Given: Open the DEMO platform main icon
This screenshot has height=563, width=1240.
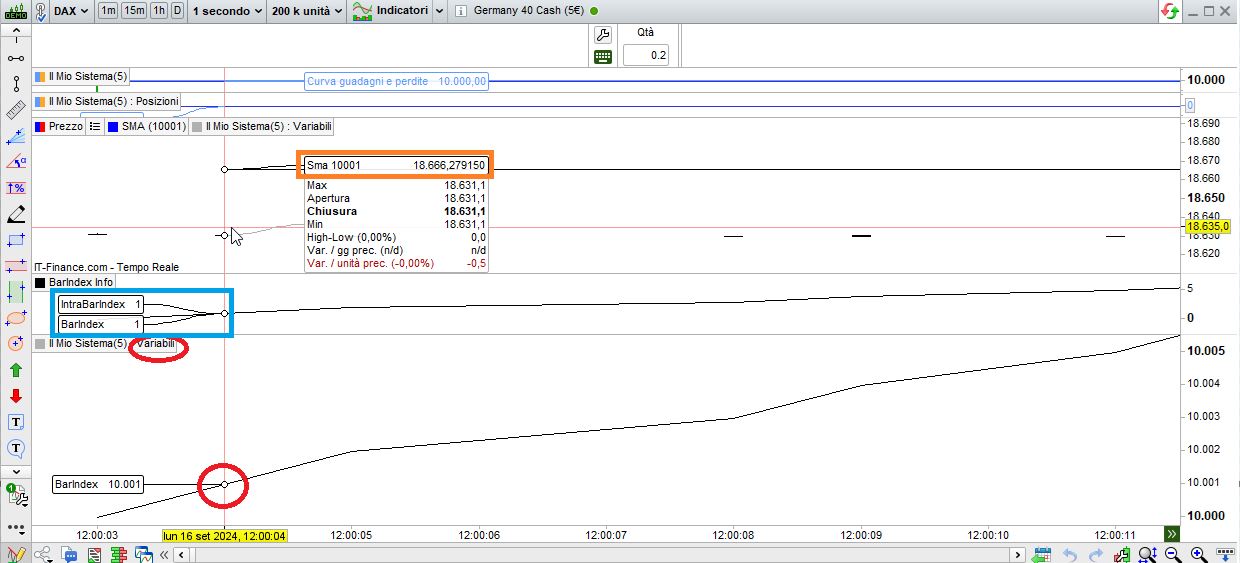Looking at the screenshot, I should click(x=16, y=11).
